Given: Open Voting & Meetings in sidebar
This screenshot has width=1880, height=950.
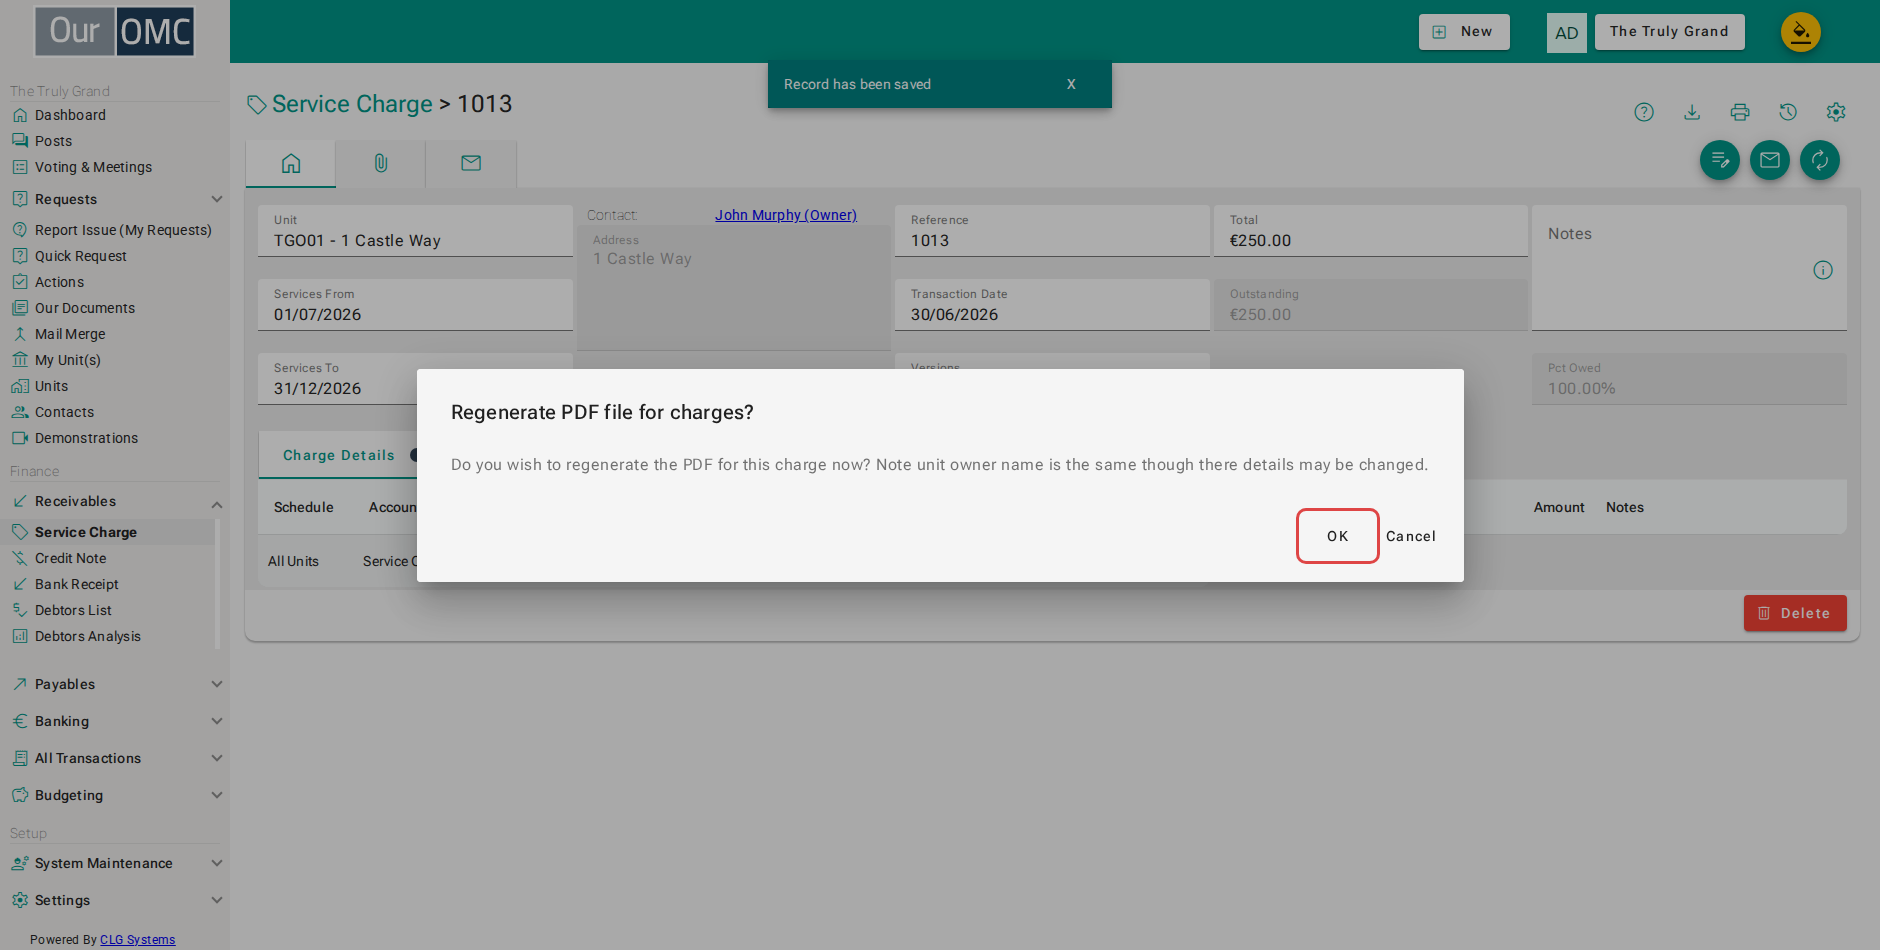Looking at the screenshot, I should [x=93, y=167].
